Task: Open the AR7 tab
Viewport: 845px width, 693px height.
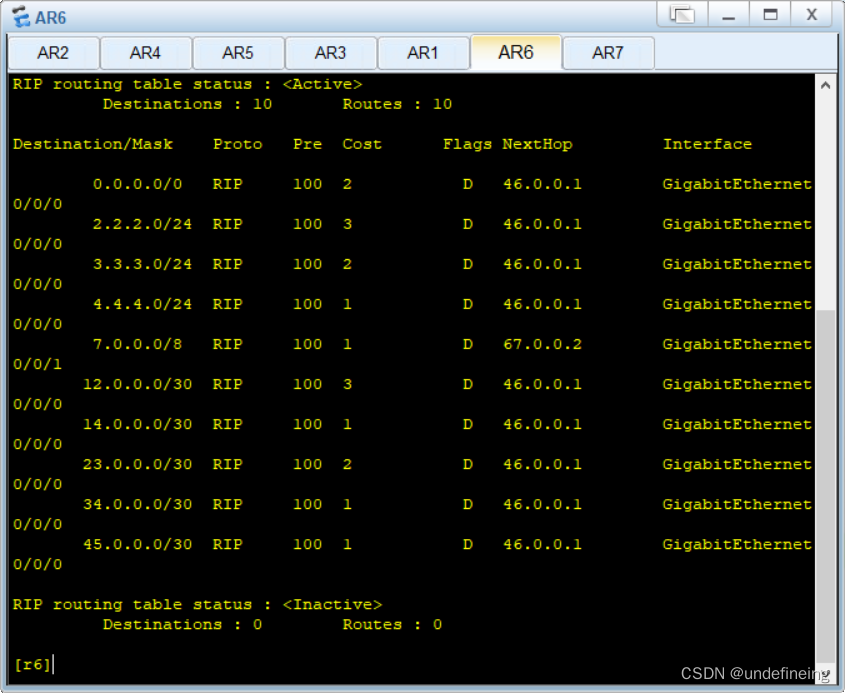Action: tap(608, 53)
